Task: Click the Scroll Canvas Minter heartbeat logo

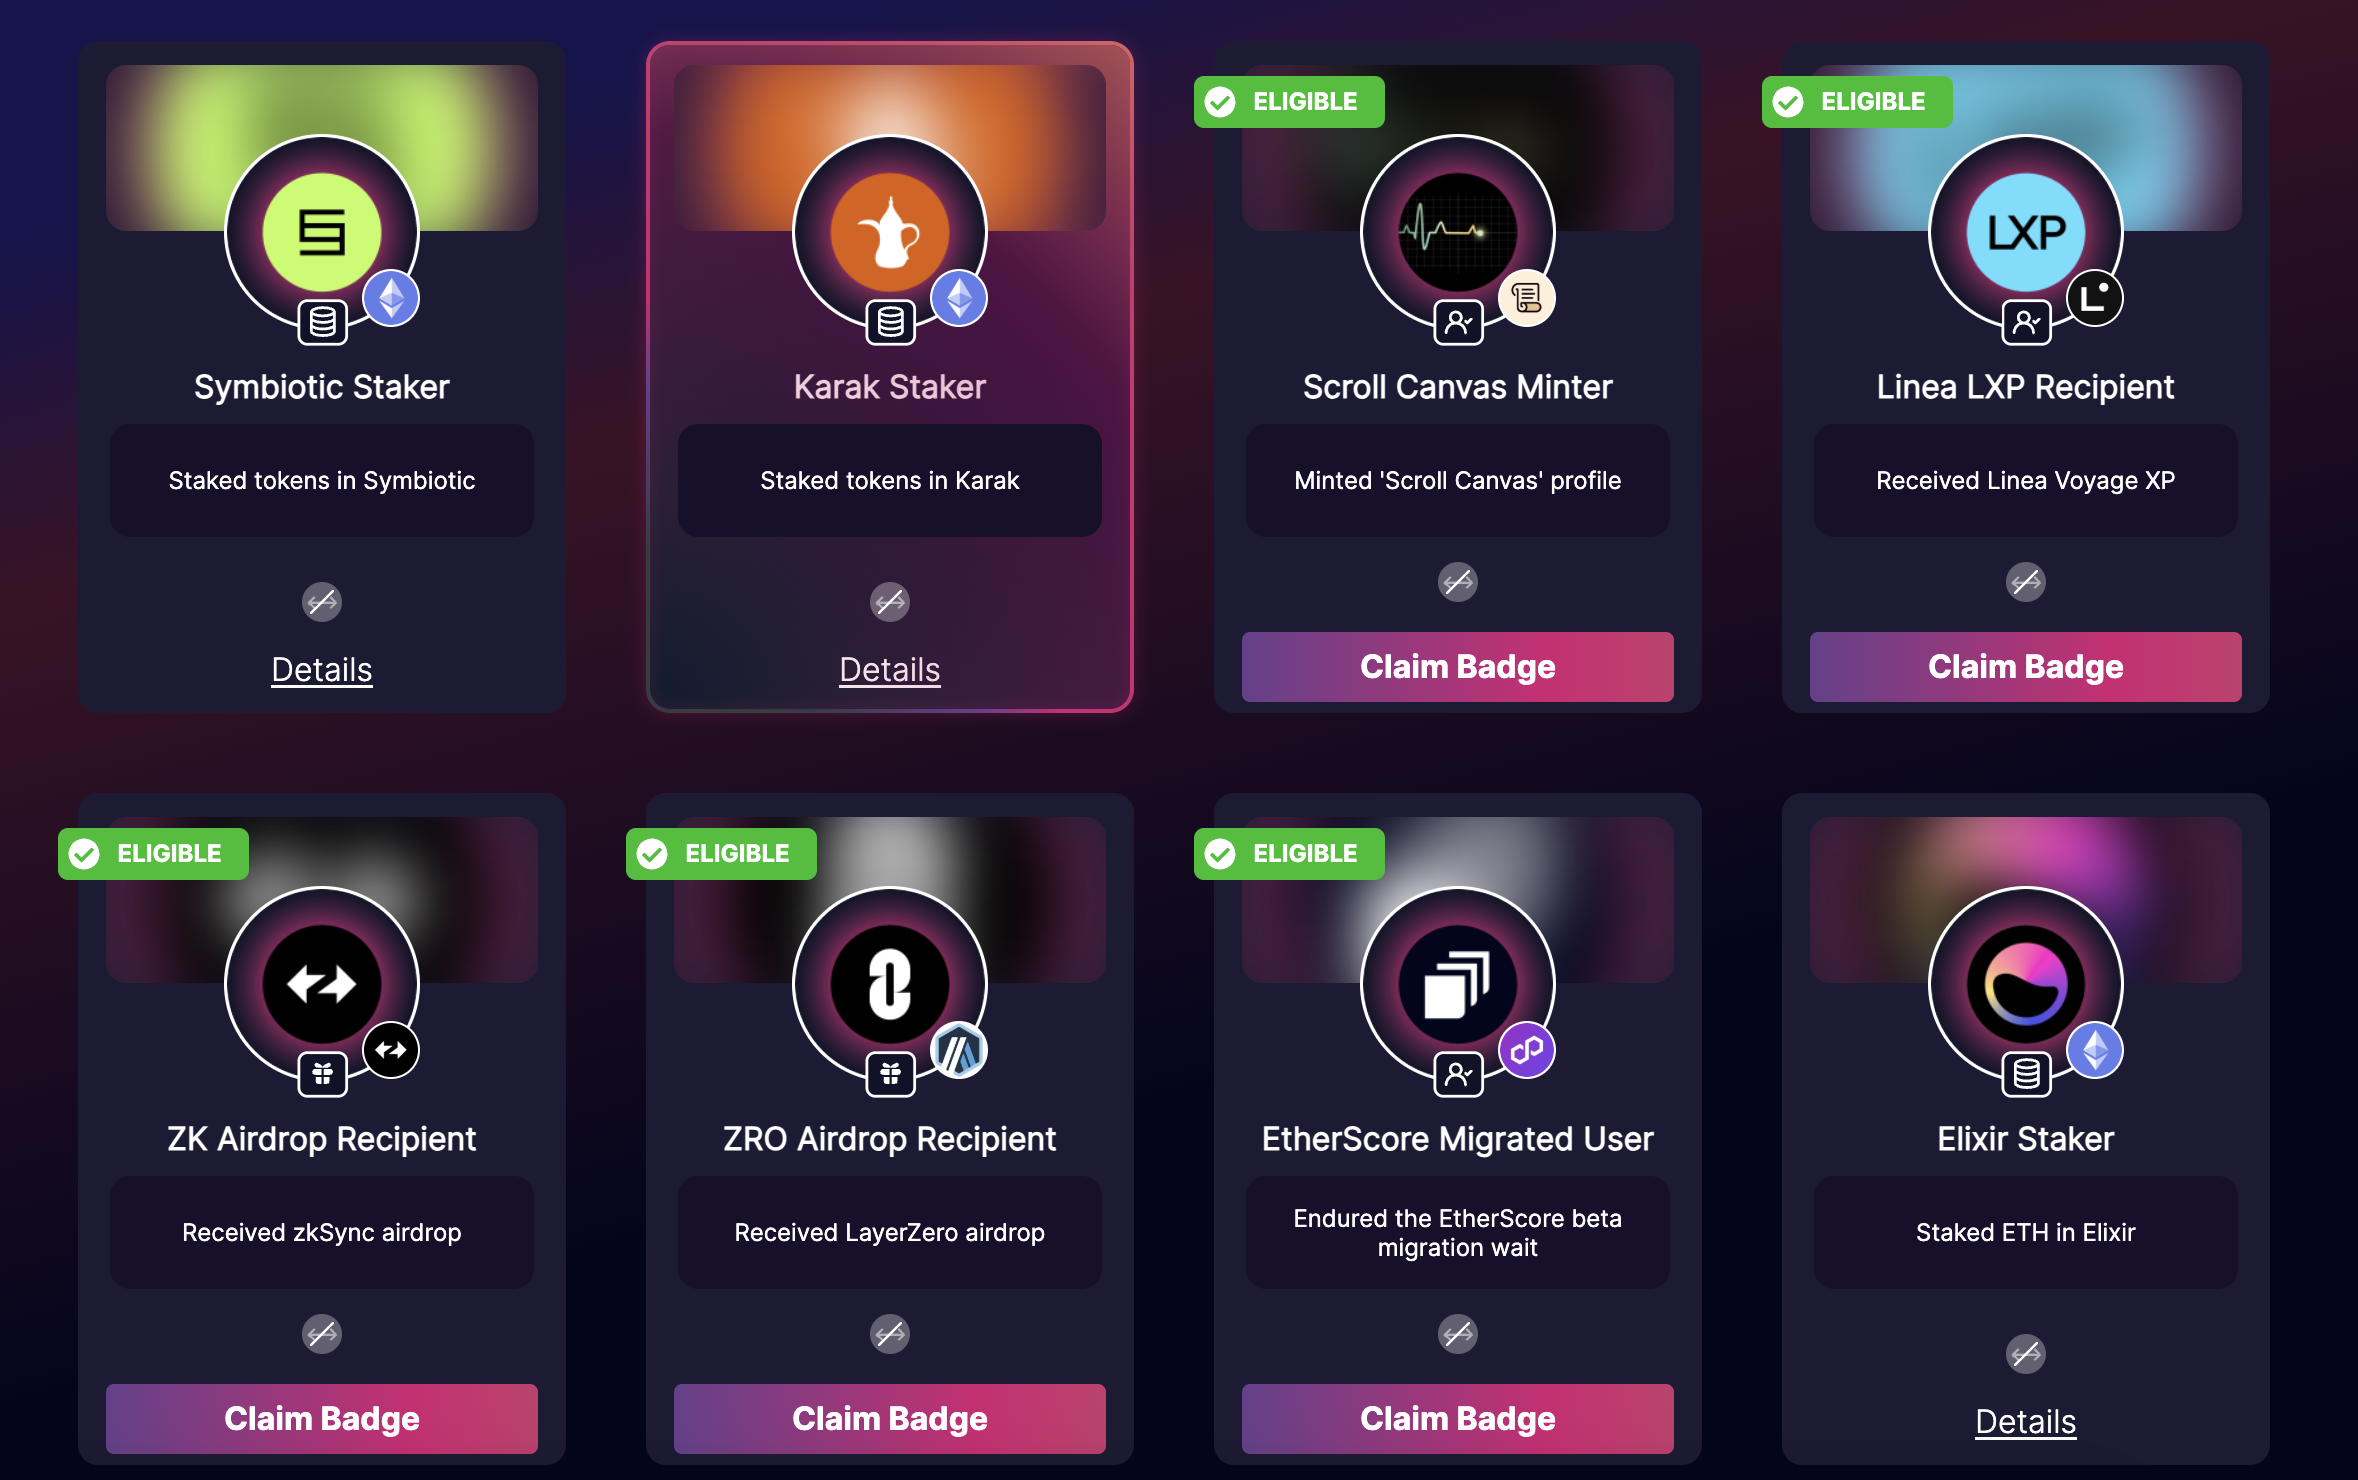Action: click(x=1458, y=232)
